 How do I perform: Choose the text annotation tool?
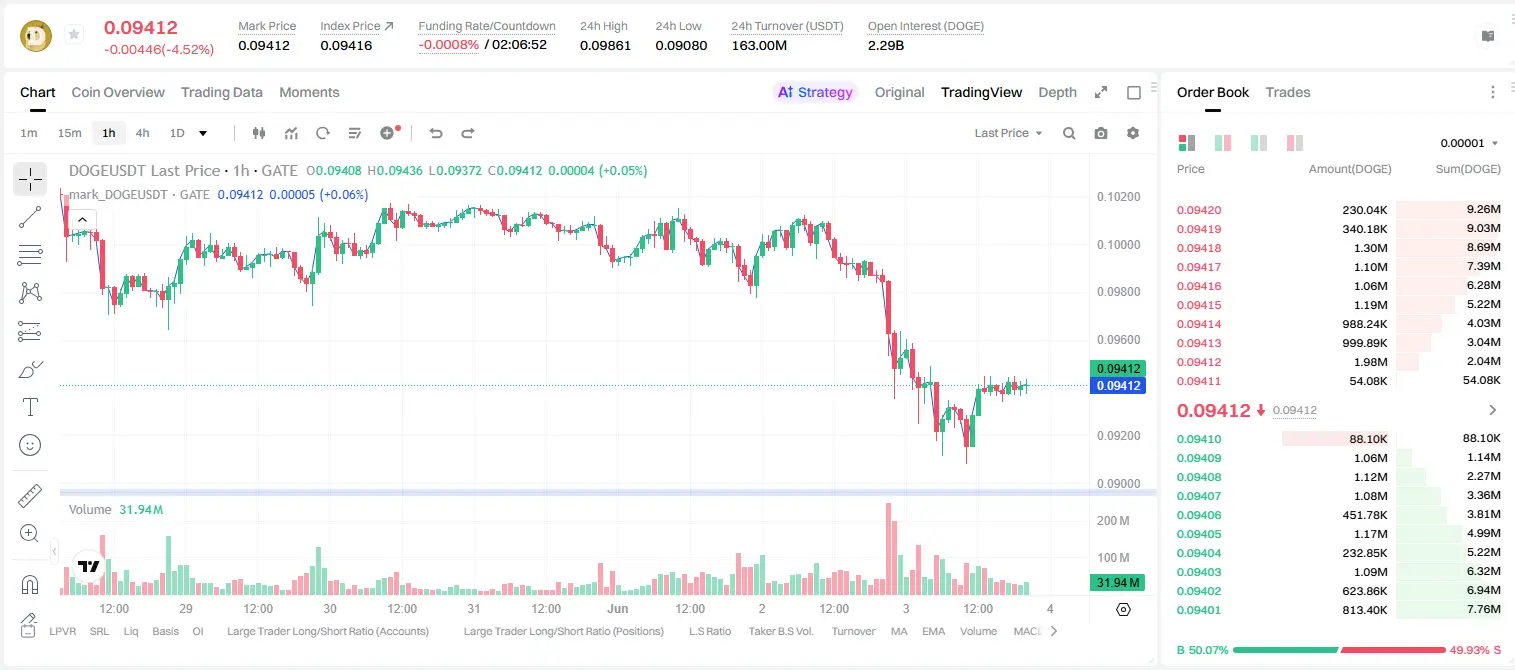tap(30, 407)
